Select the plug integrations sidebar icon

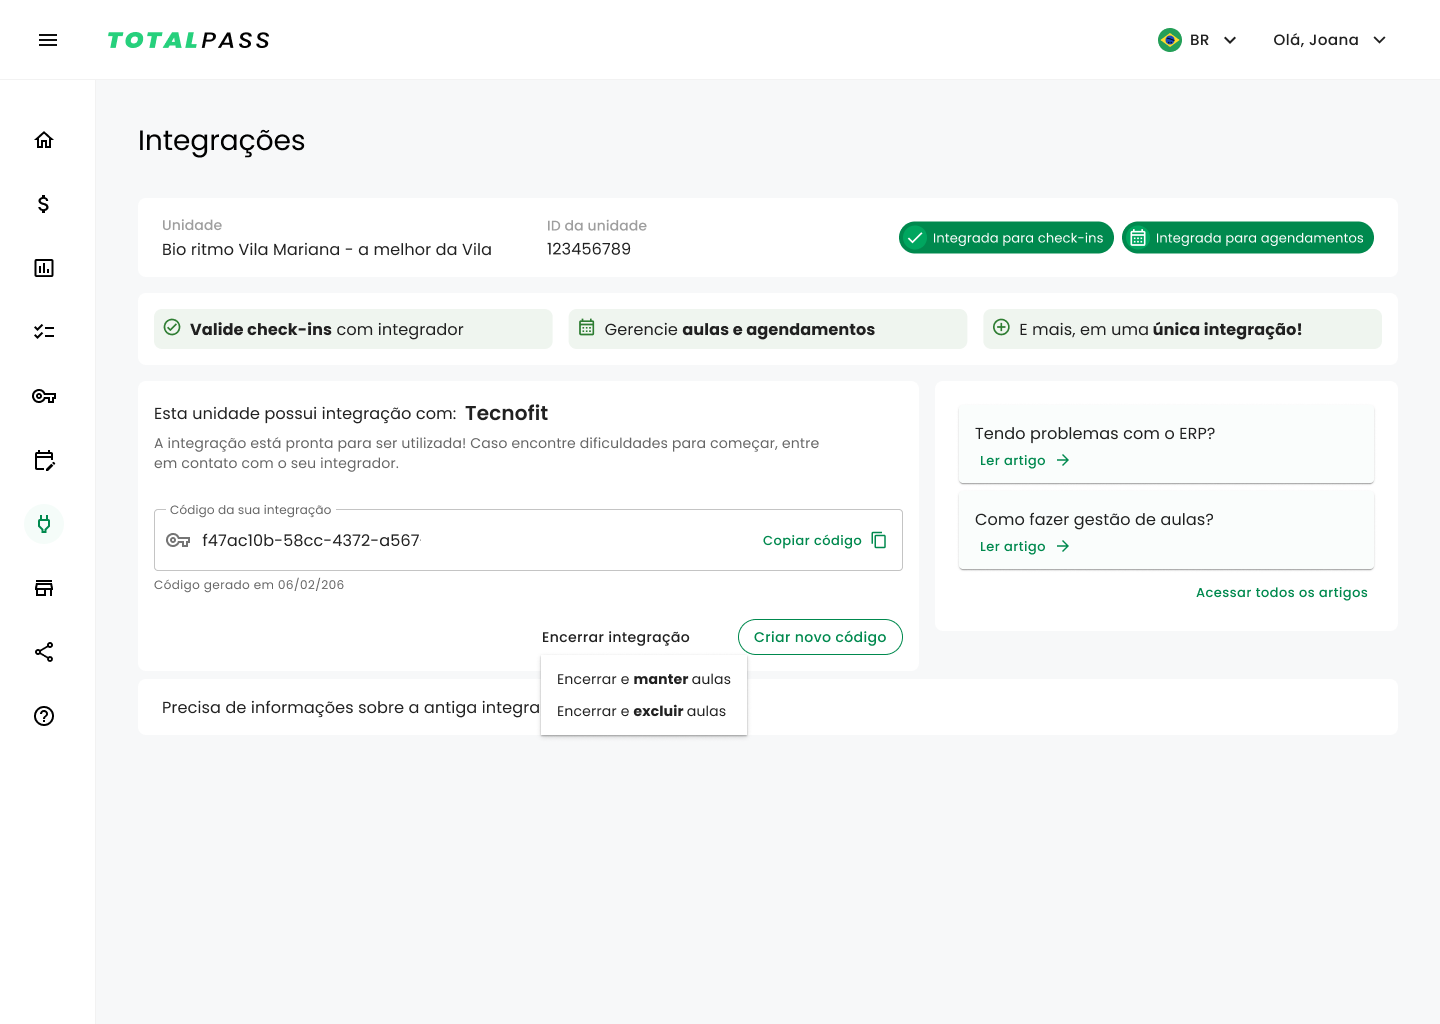click(44, 524)
